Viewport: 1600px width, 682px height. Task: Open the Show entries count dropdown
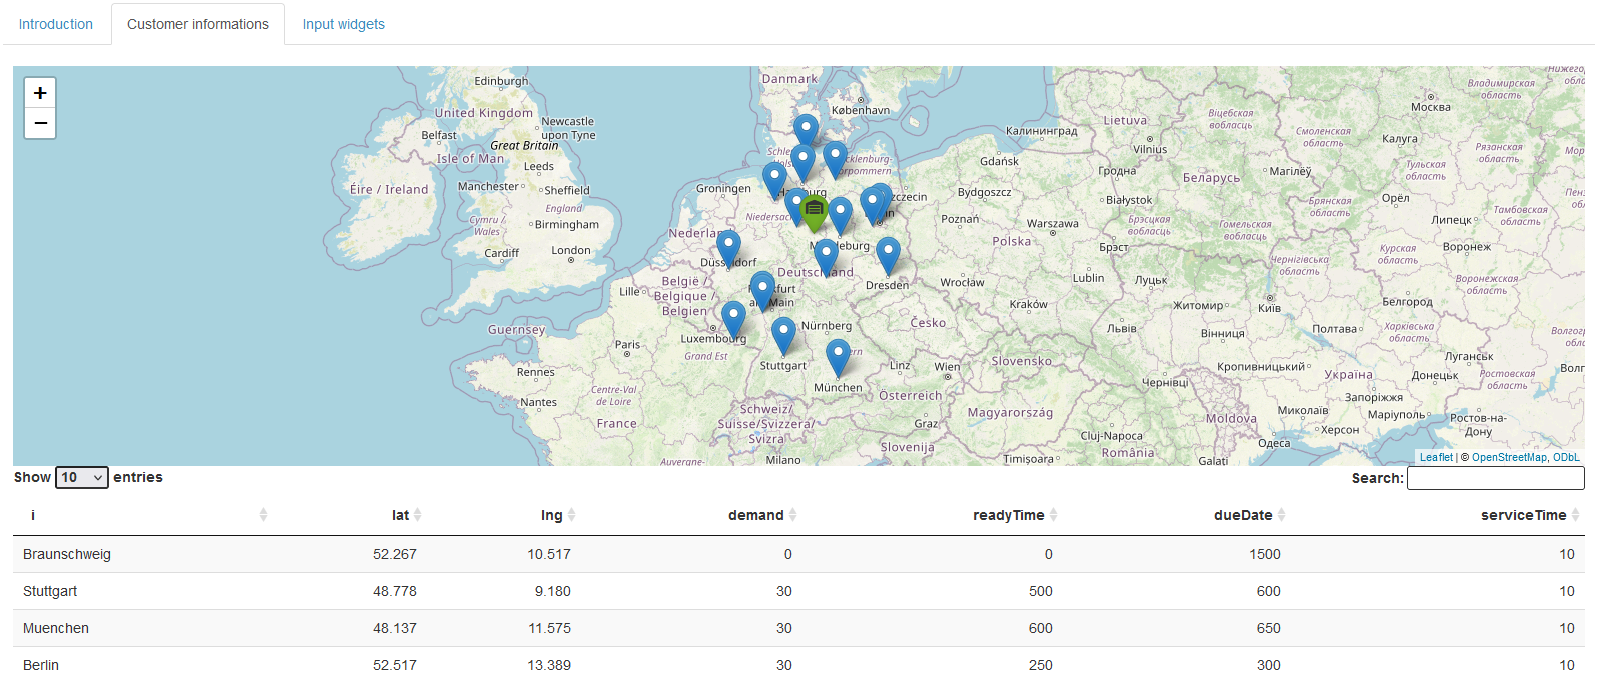click(81, 478)
